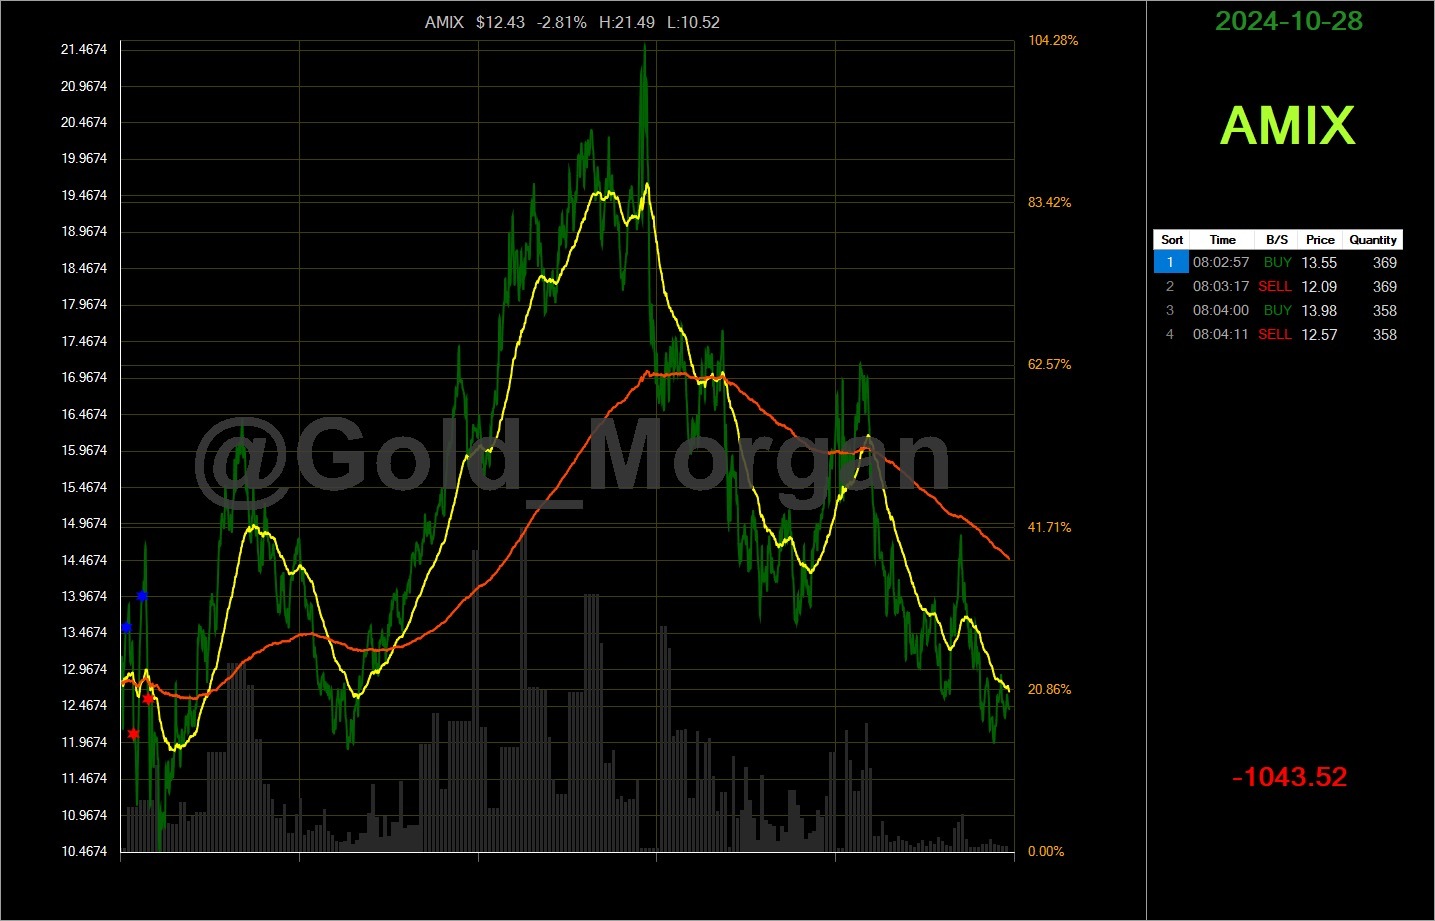Click the 104.28% percent axis label
The height and width of the screenshot is (921, 1435).
pyautogui.click(x=1053, y=40)
